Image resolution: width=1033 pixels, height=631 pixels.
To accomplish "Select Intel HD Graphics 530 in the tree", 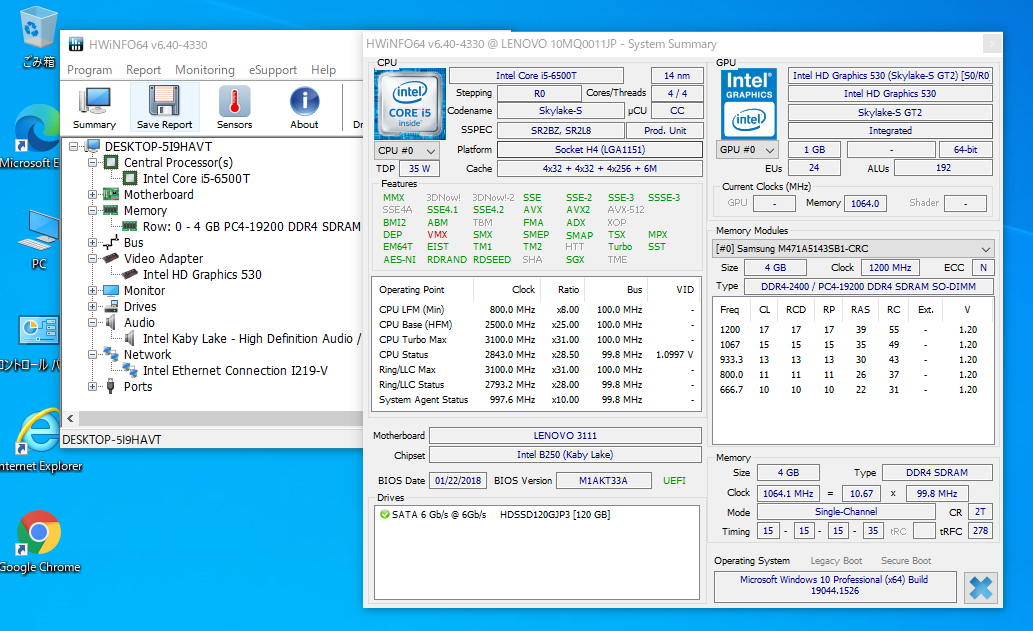I will pos(202,275).
